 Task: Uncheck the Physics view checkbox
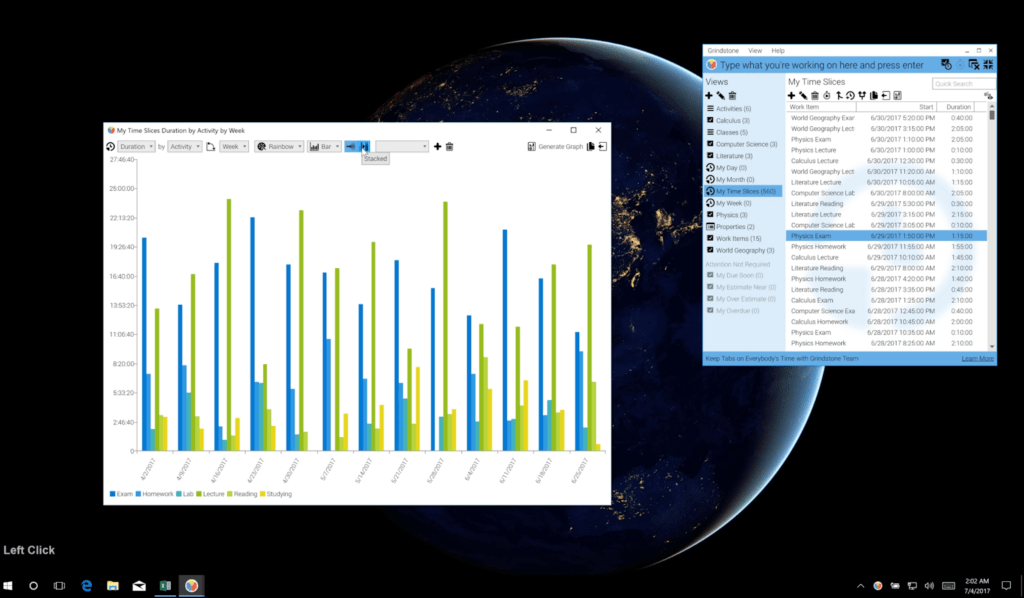click(710, 214)
